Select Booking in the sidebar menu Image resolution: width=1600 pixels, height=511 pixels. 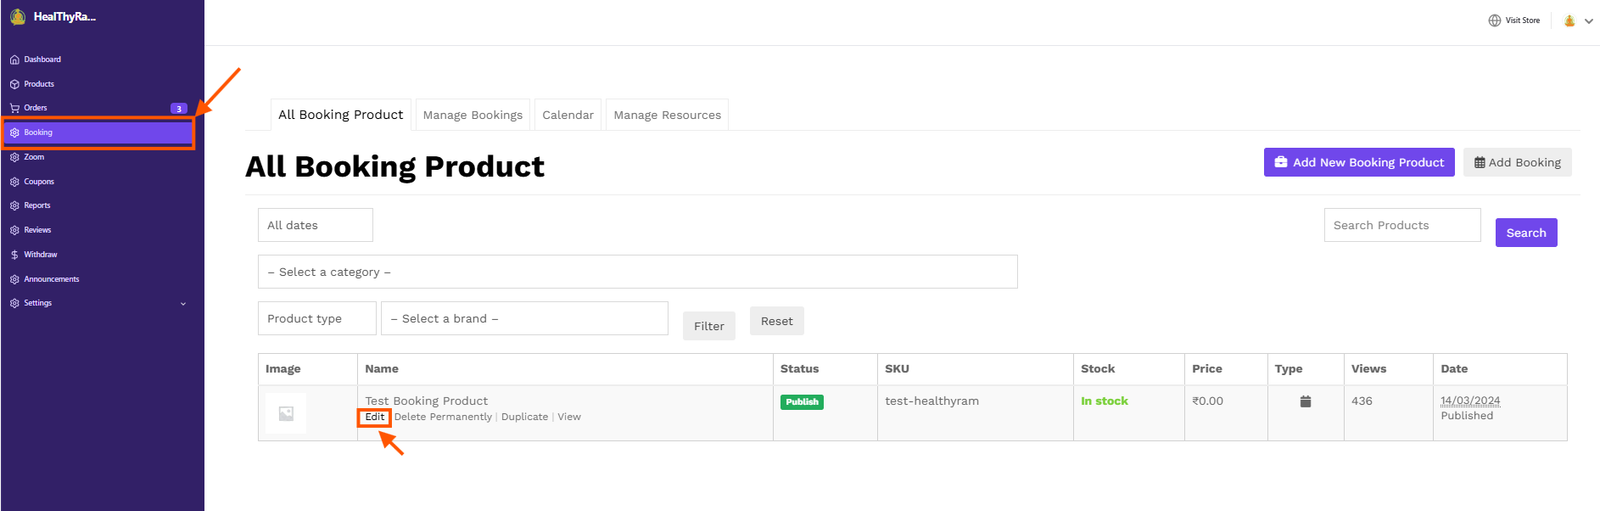(x=98, y=133)
